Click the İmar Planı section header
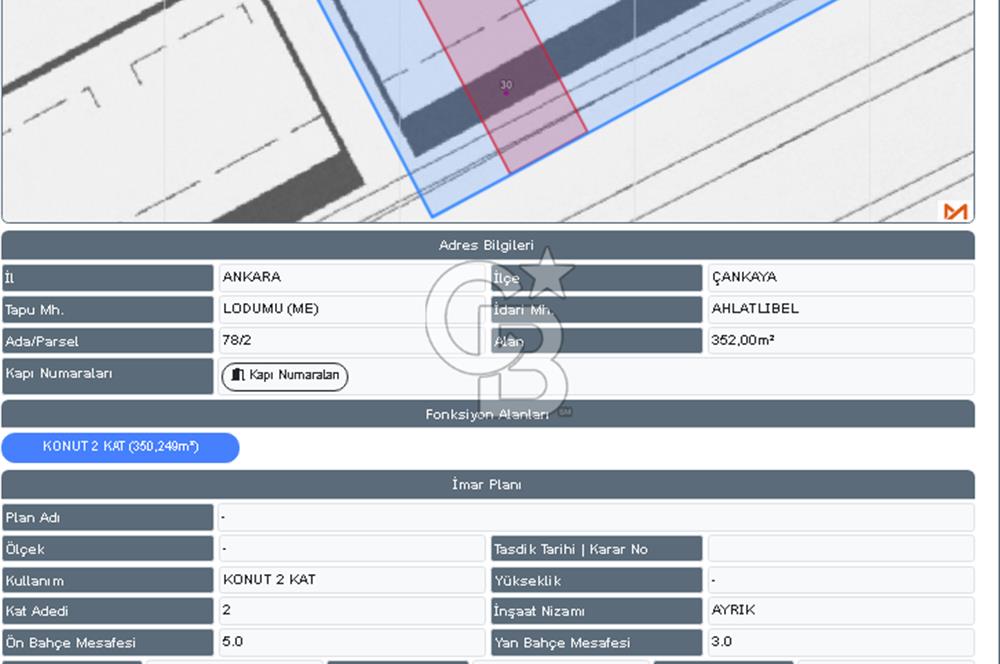 click(488, 485)
